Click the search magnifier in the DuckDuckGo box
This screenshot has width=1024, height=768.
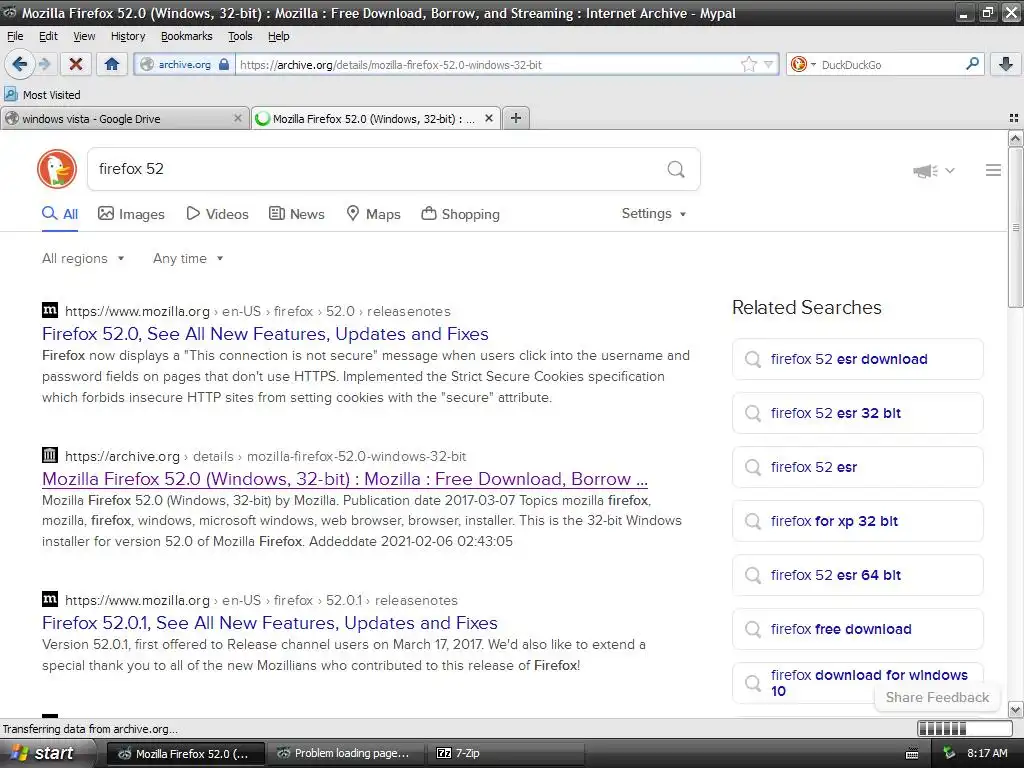pyautogui.click(x=676, y=170)
